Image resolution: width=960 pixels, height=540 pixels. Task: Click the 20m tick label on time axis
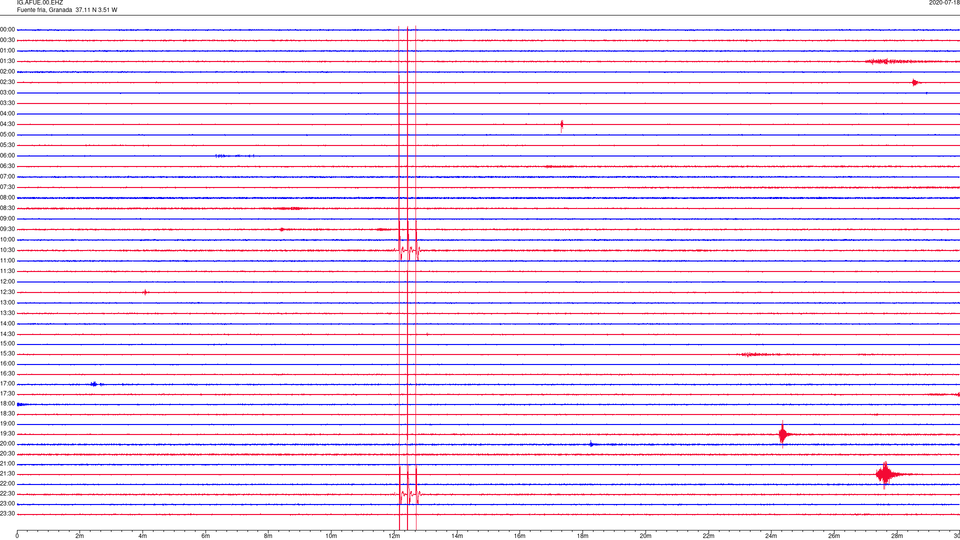pyautogui.click(x=645, y=536)
